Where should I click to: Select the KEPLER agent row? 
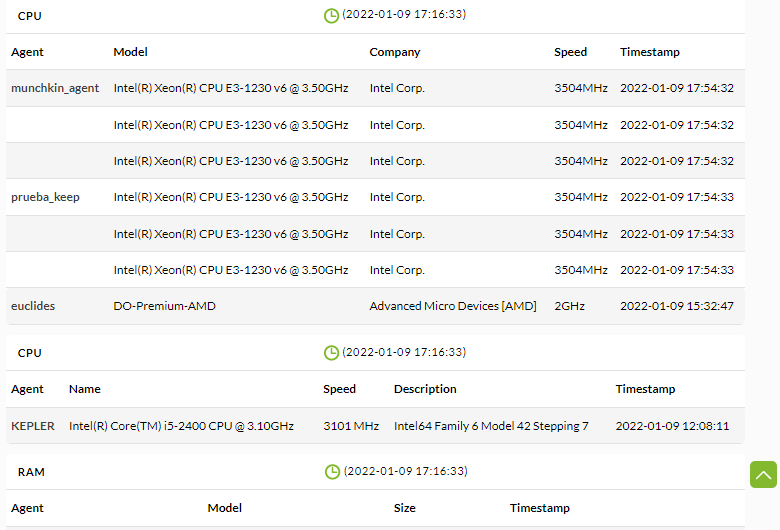point(375,426)
